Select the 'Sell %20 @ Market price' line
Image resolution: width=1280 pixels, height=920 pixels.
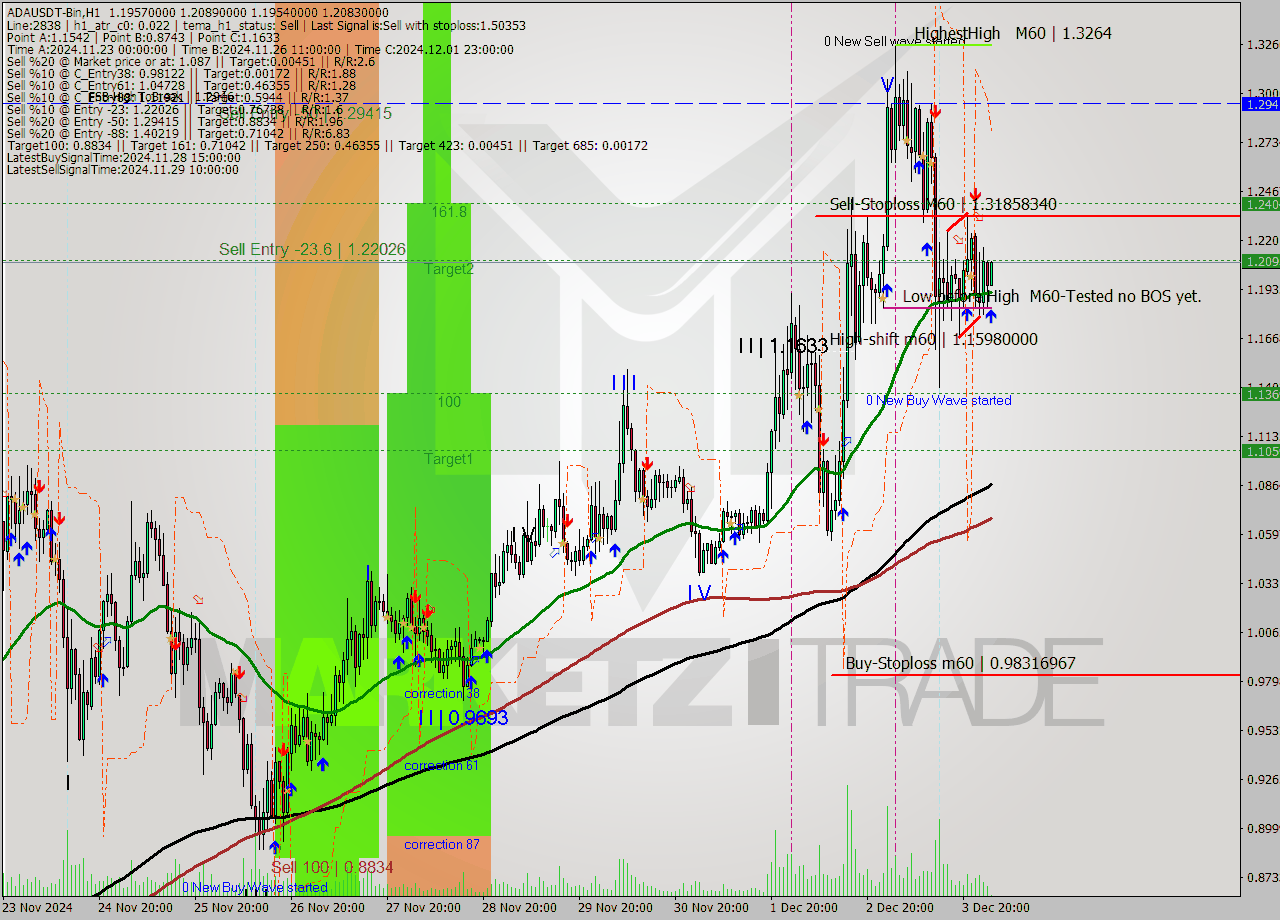190,62
